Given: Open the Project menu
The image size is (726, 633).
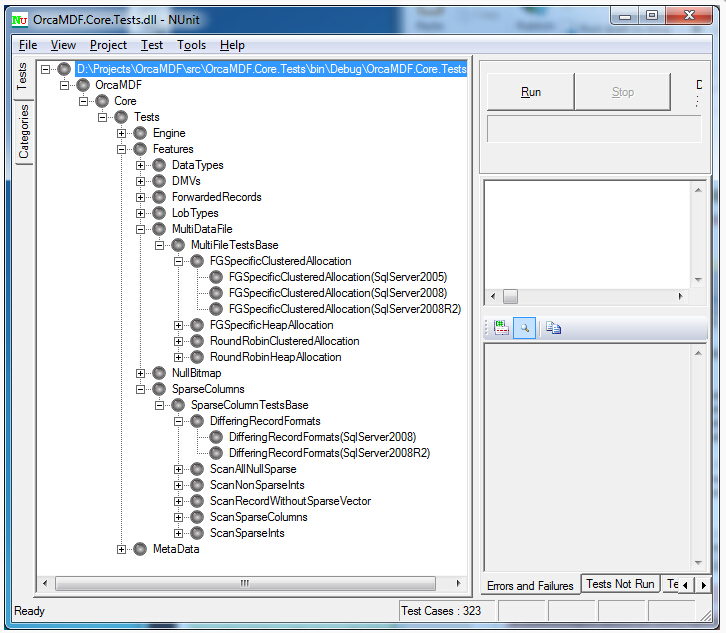Looking at the screenshot, I should click(108, 45).
